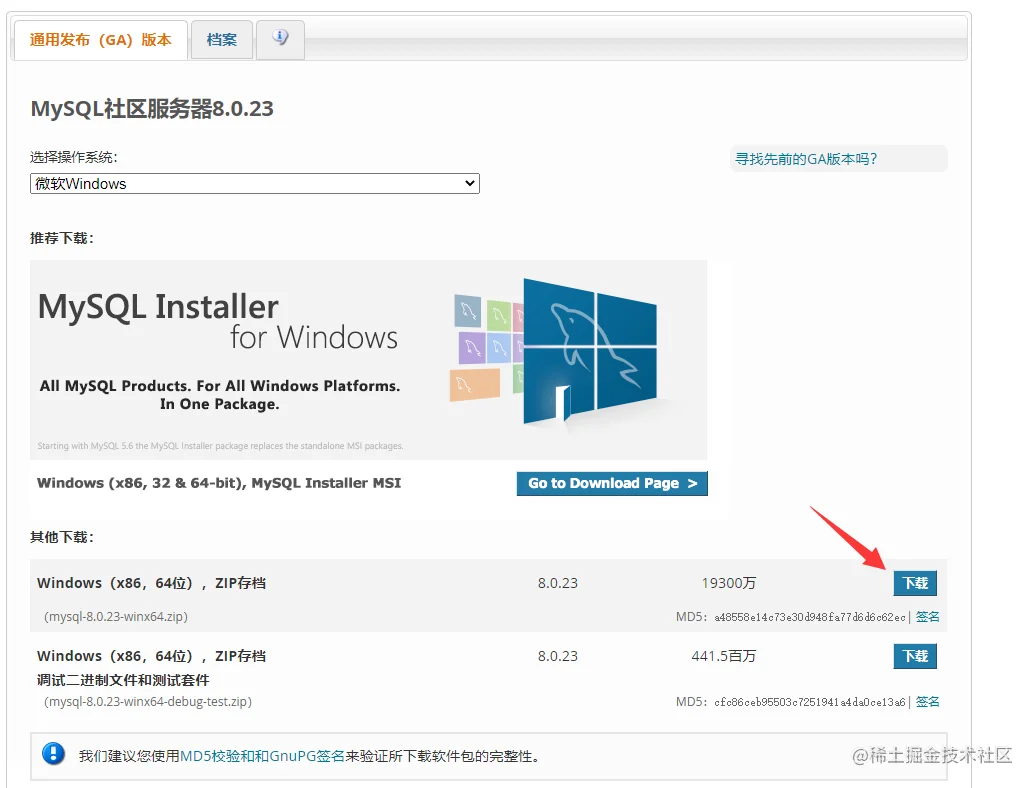The image size is (1035, 788).
Task: Click 调试二进制文件和测试套件 row text
Action: point(123,680)
